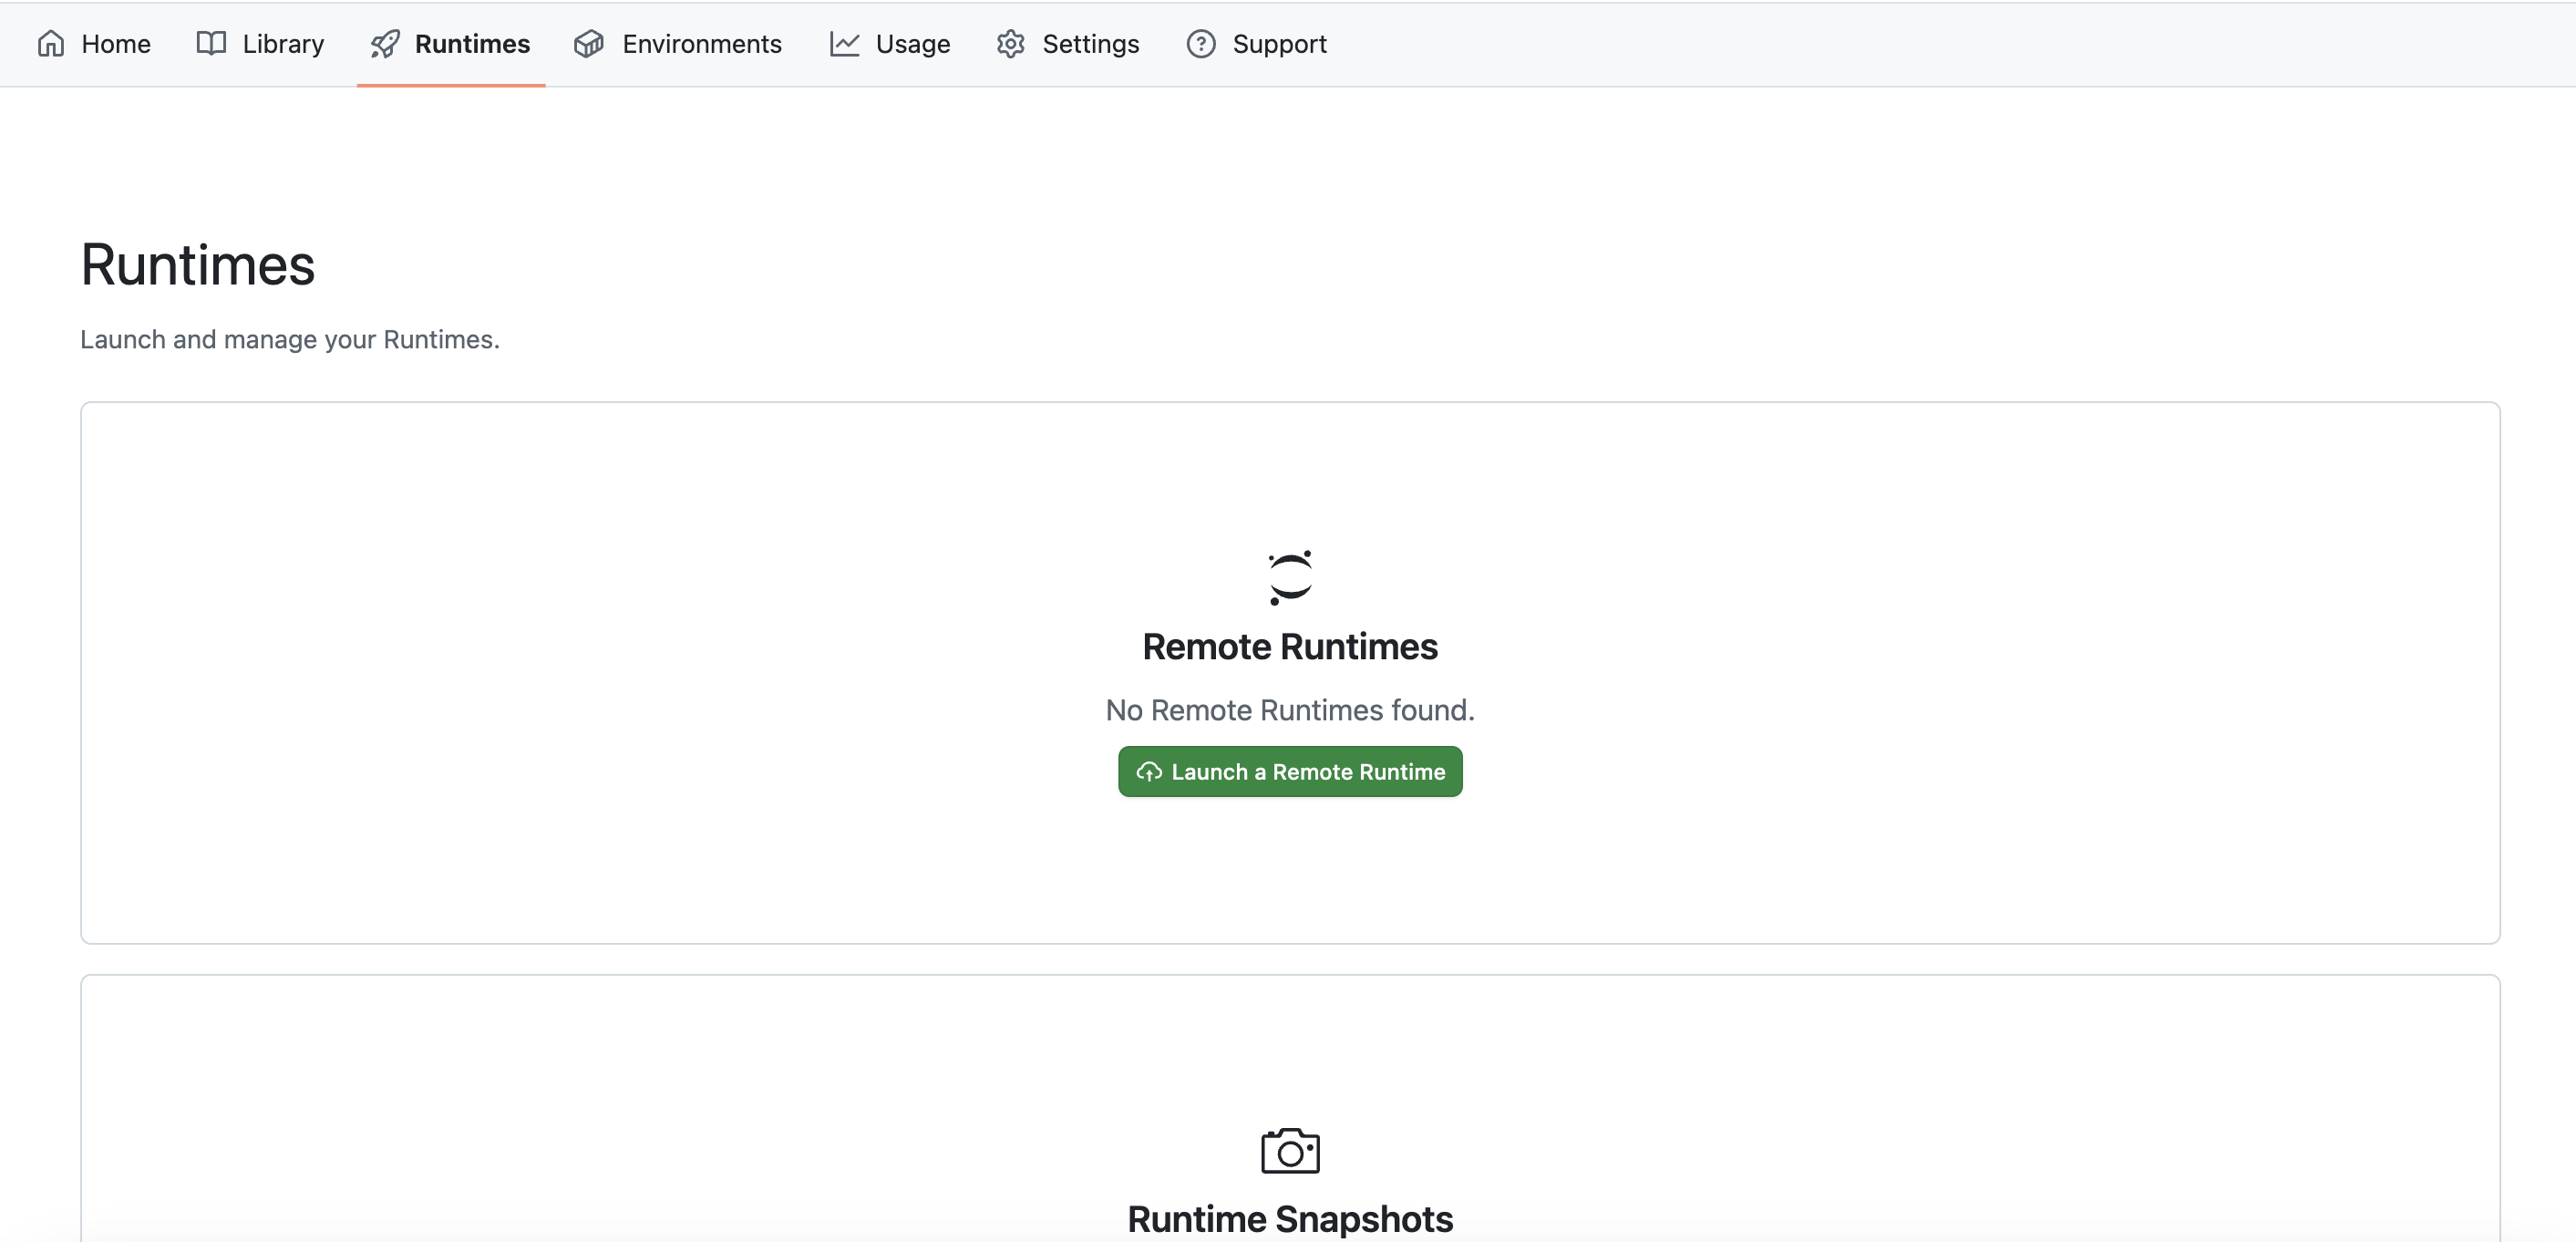Open the Usage tab
This screenshot has width=2576, height=1242.
890,44
